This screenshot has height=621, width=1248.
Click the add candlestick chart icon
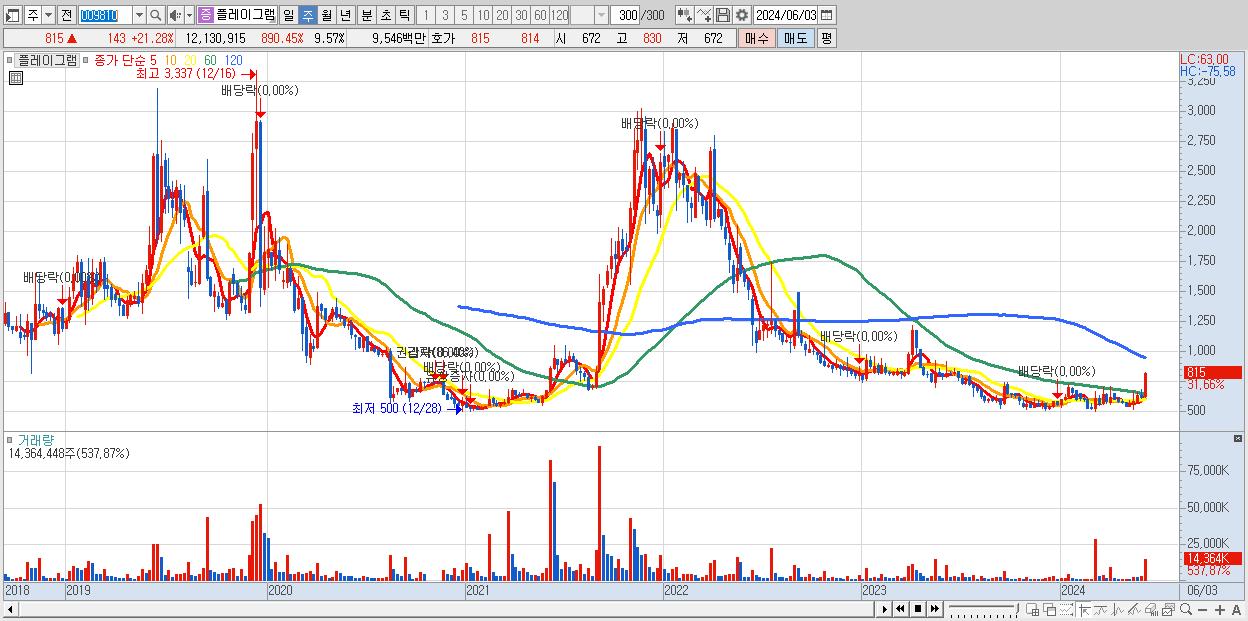[684, 15]
